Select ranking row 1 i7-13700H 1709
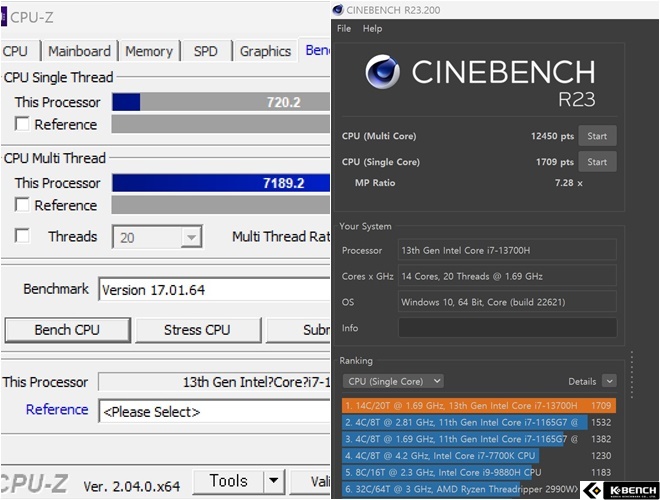The width and height of the screenshot is (660, 500). tap(479, 406)
